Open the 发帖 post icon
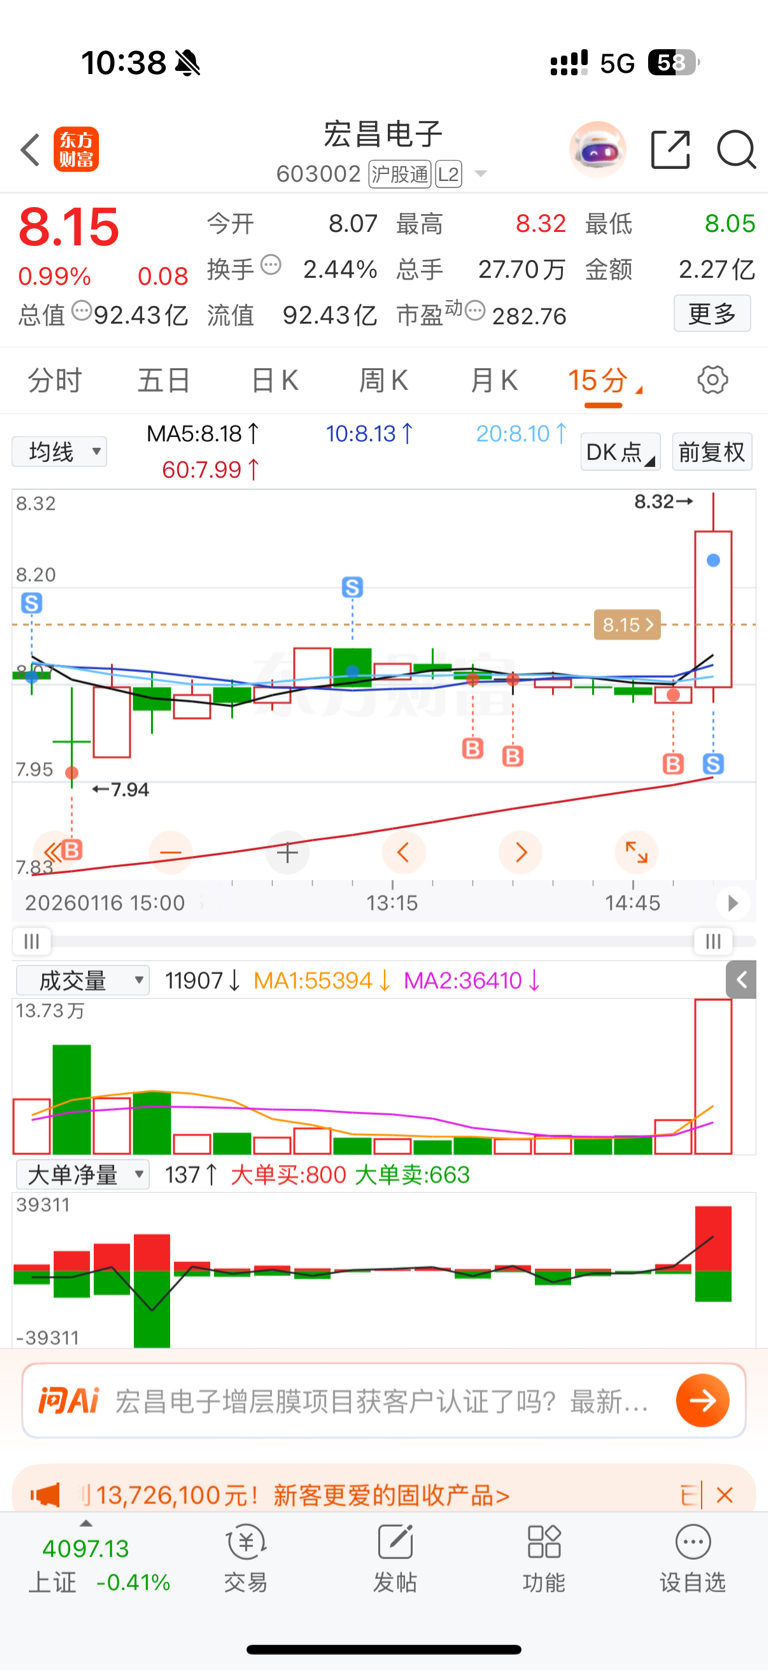This screenshot has height=1670, width=768. [395, 1560]
